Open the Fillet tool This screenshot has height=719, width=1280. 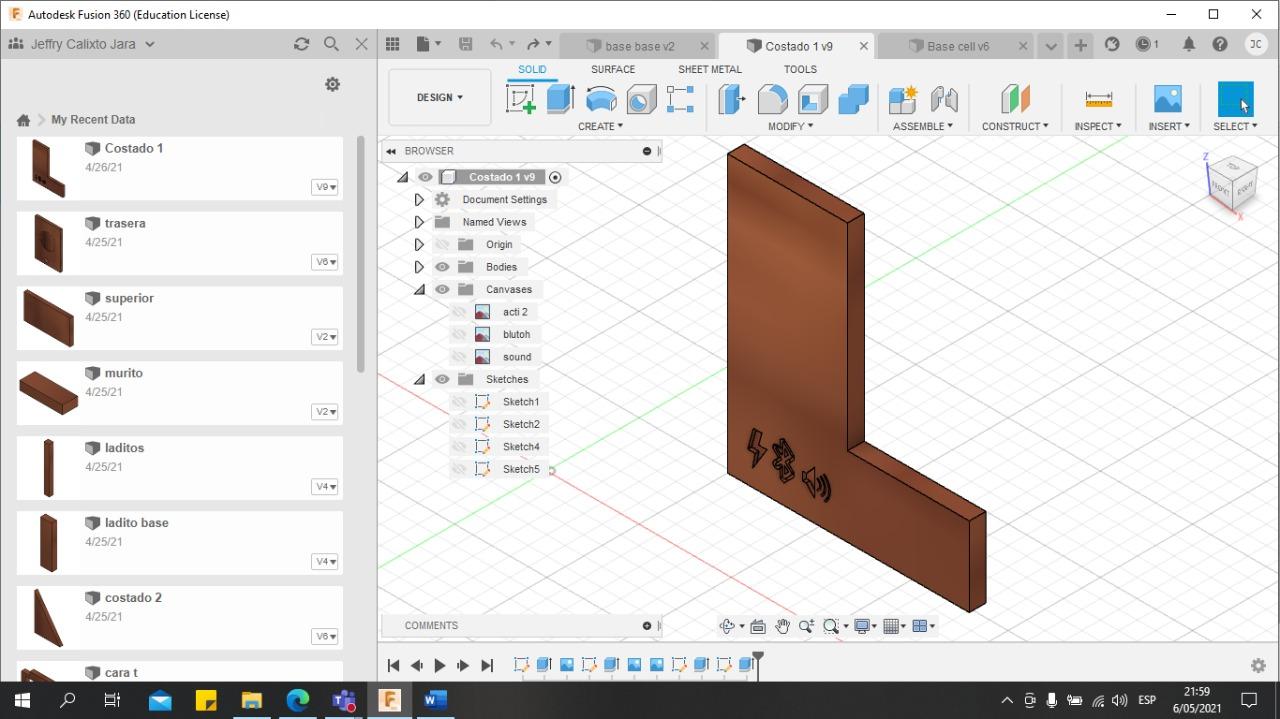point(772,99)
